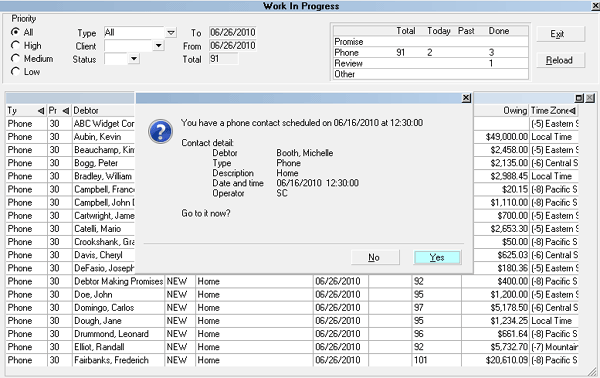The image size is (600, 378).
Task: Click the Time Zone column sort arrow
Action: pyautogui.click(x=572, y=111)
